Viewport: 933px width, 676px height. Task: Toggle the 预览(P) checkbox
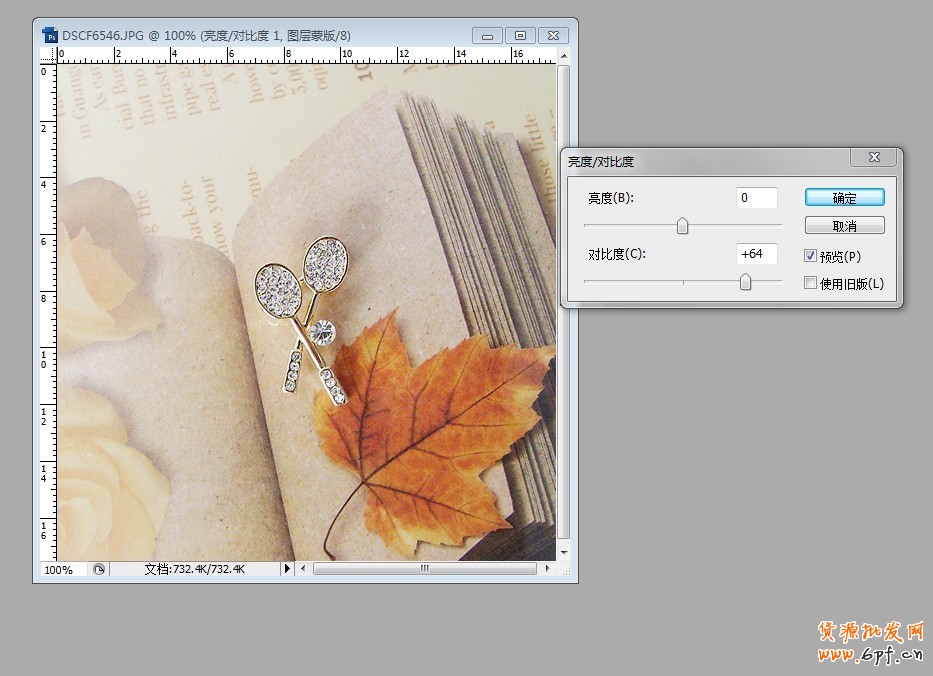pyautogui.click(x=811, y=256)
